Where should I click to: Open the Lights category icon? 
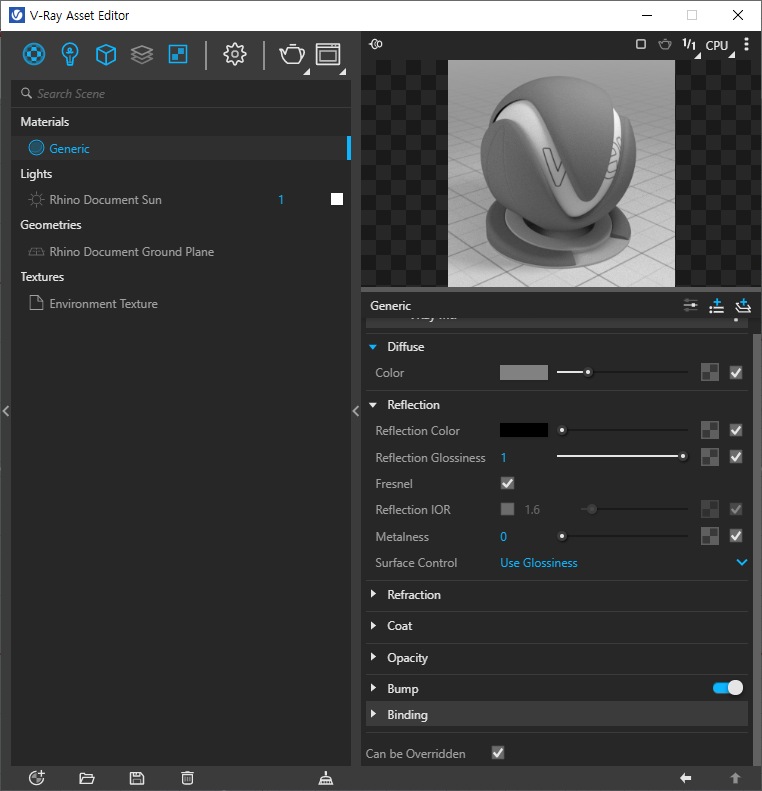click(70, 54)
